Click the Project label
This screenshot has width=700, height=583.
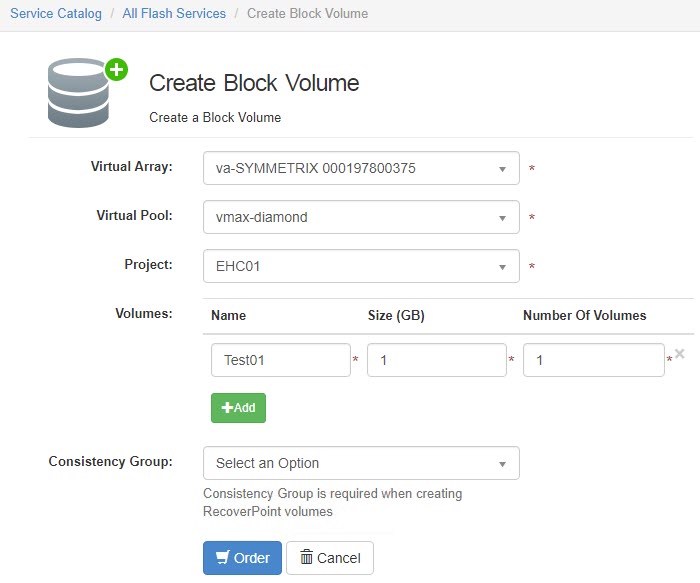tap(148, 265)
